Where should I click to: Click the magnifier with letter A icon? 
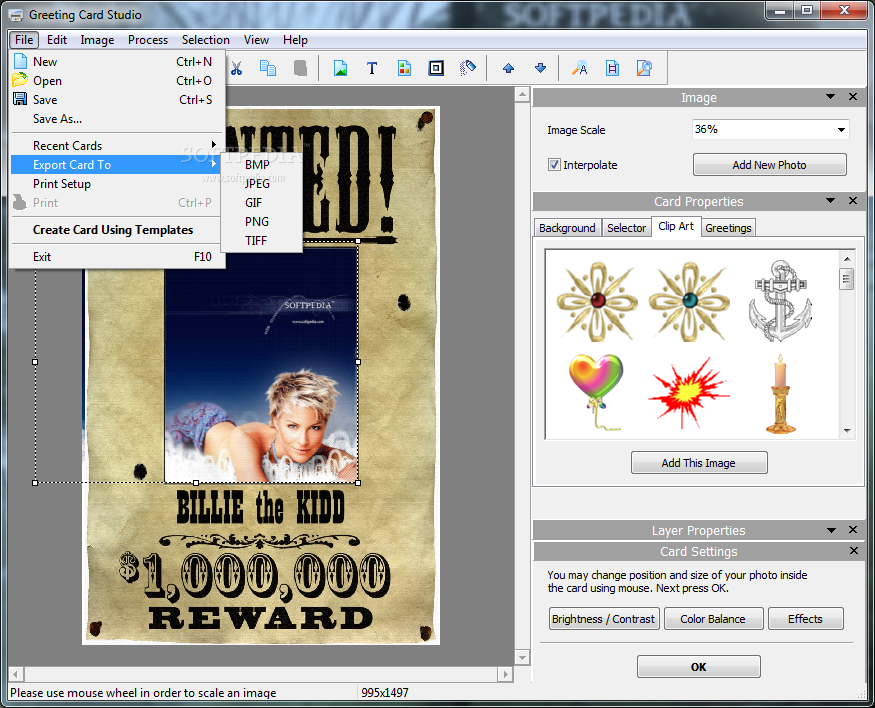(580, 68)
